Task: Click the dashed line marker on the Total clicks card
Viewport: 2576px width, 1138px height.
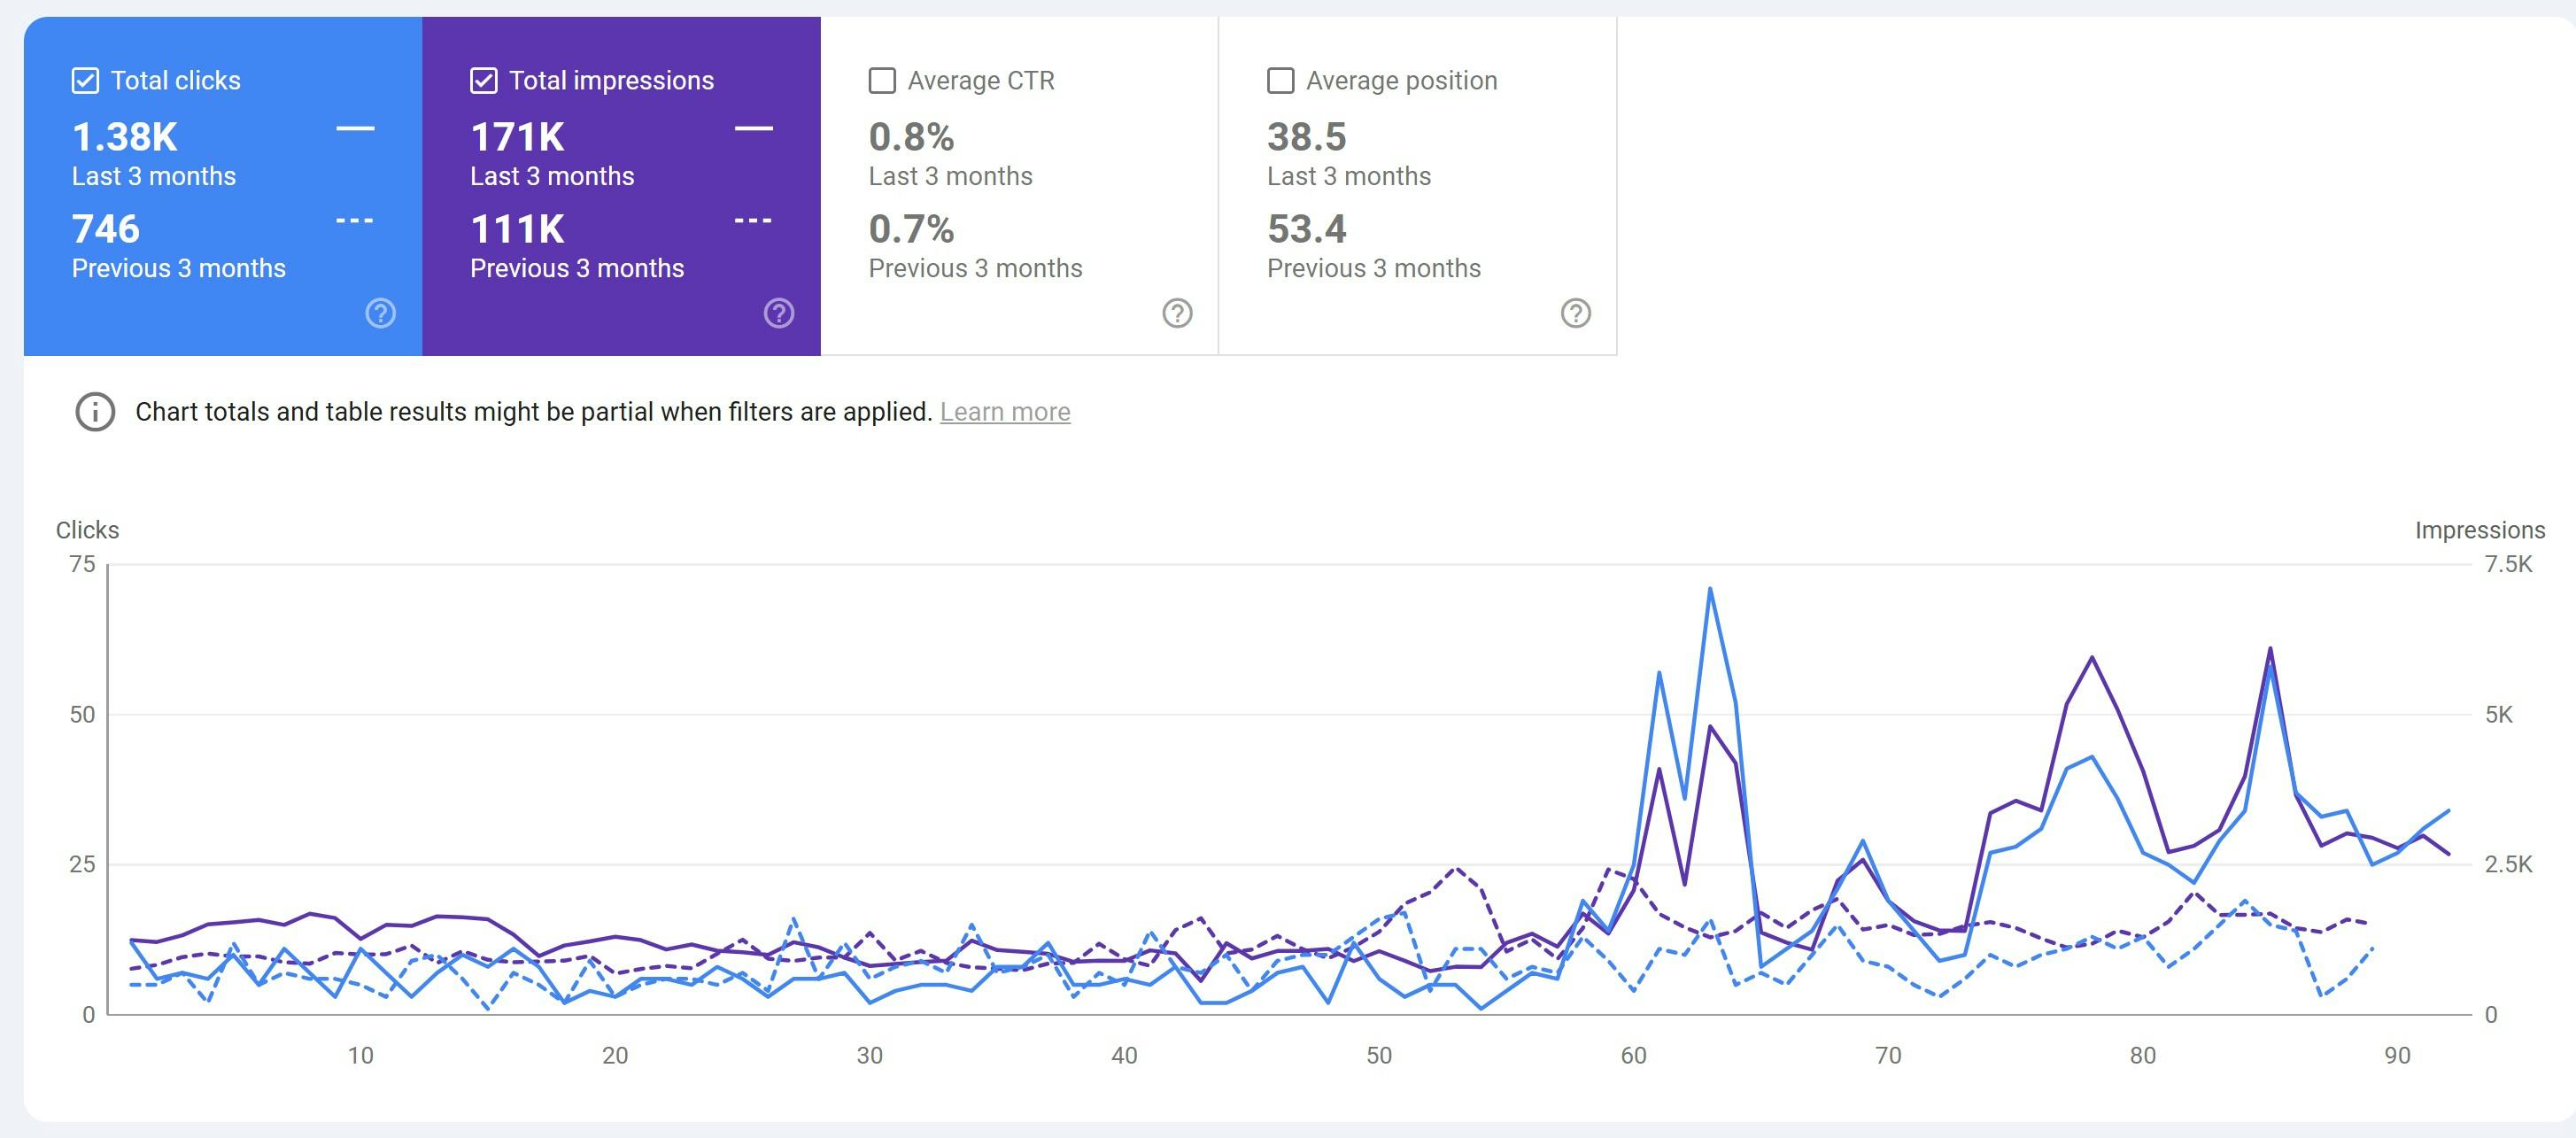Action: click(x=356, y=222)
